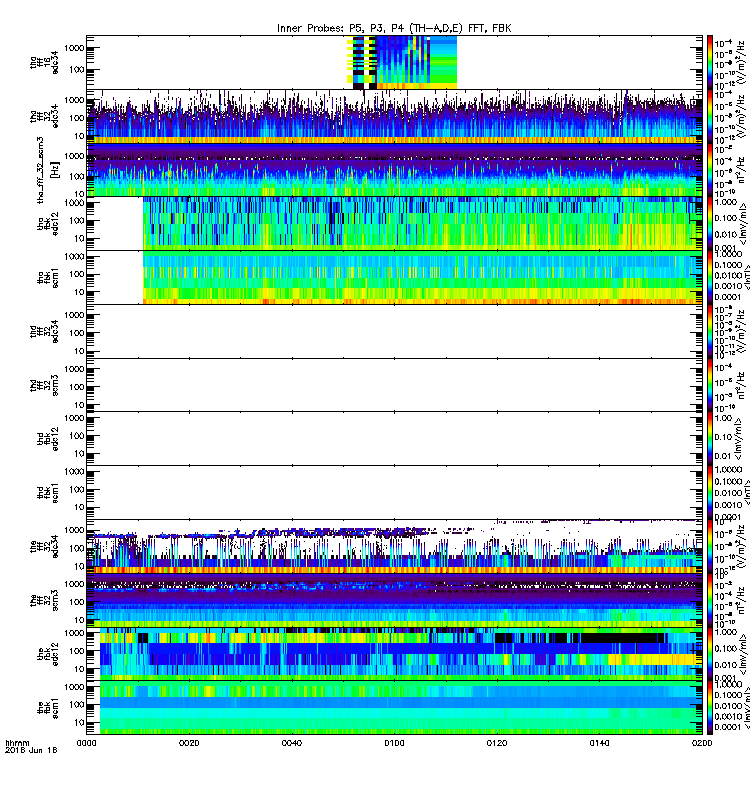Viewport: 750px width, 800px height.
Task: Click the color bar of the fff 32 scm3
Action: tap(710, 600)
